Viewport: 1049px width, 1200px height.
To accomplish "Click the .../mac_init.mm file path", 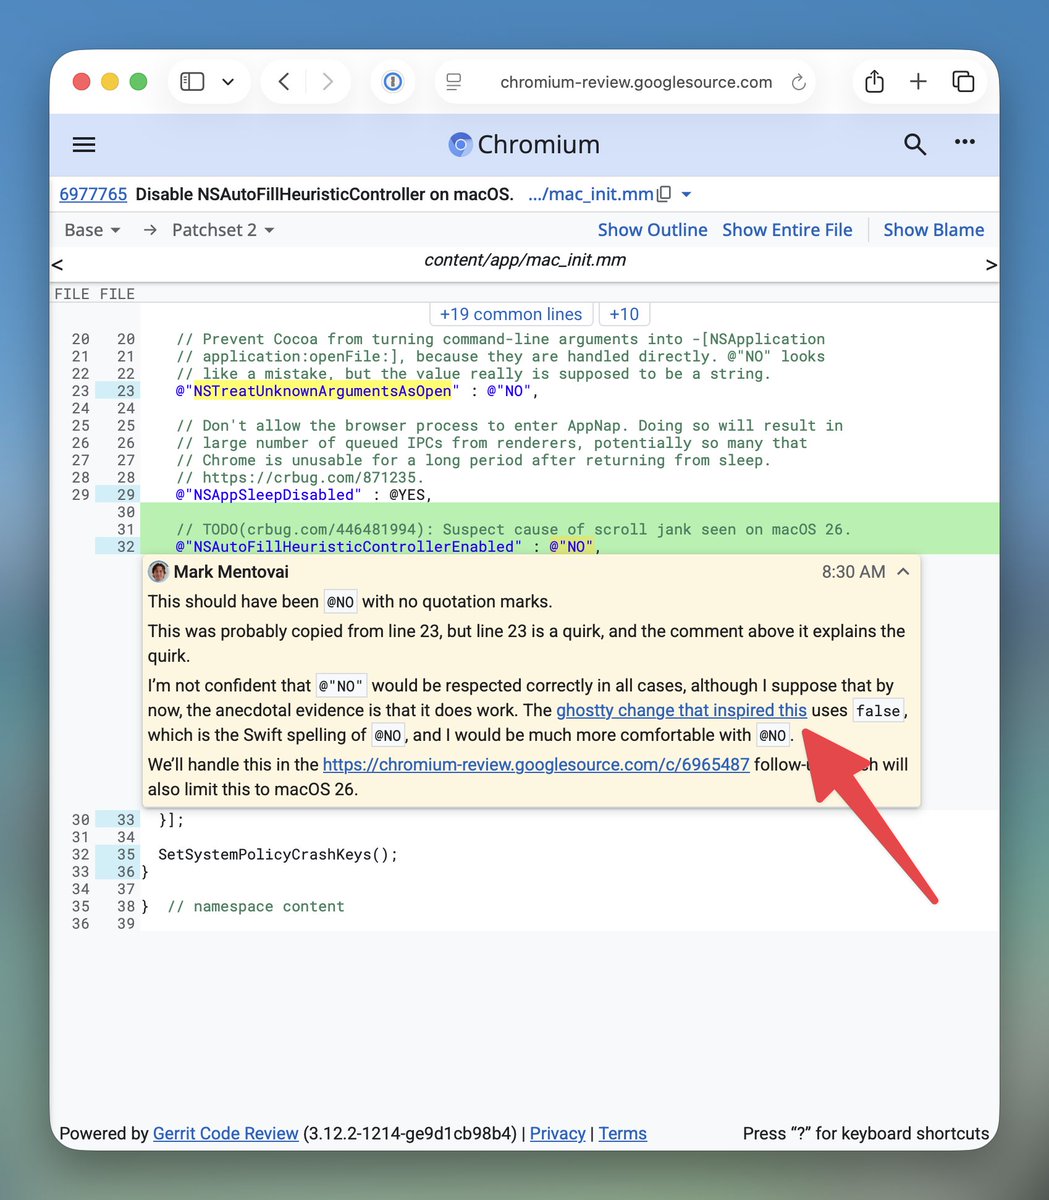I will (x=590, y=194).
